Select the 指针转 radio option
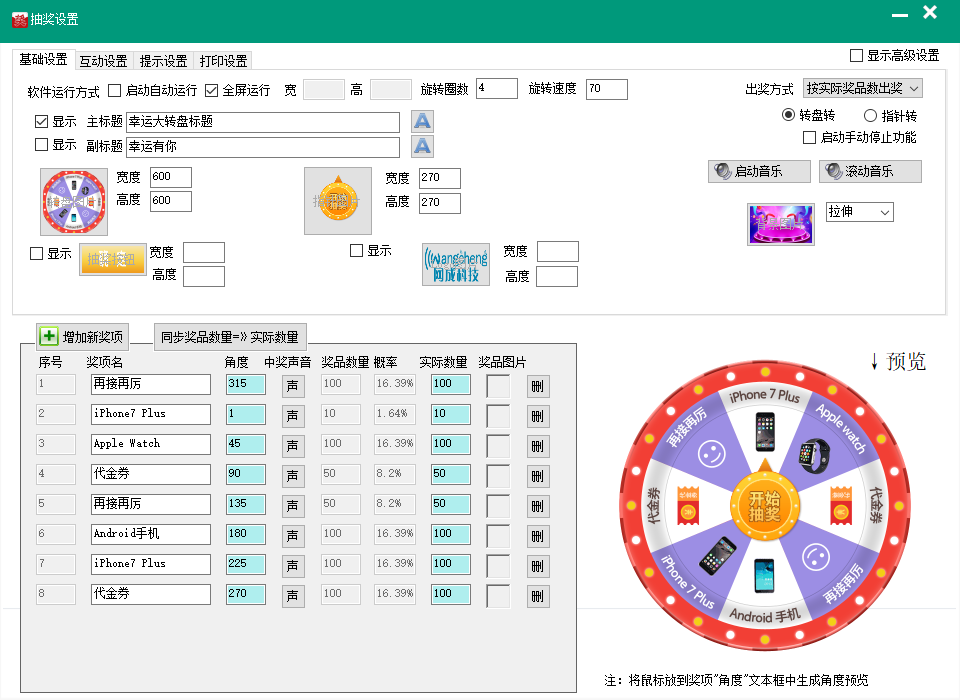 (x=870, y=116)
